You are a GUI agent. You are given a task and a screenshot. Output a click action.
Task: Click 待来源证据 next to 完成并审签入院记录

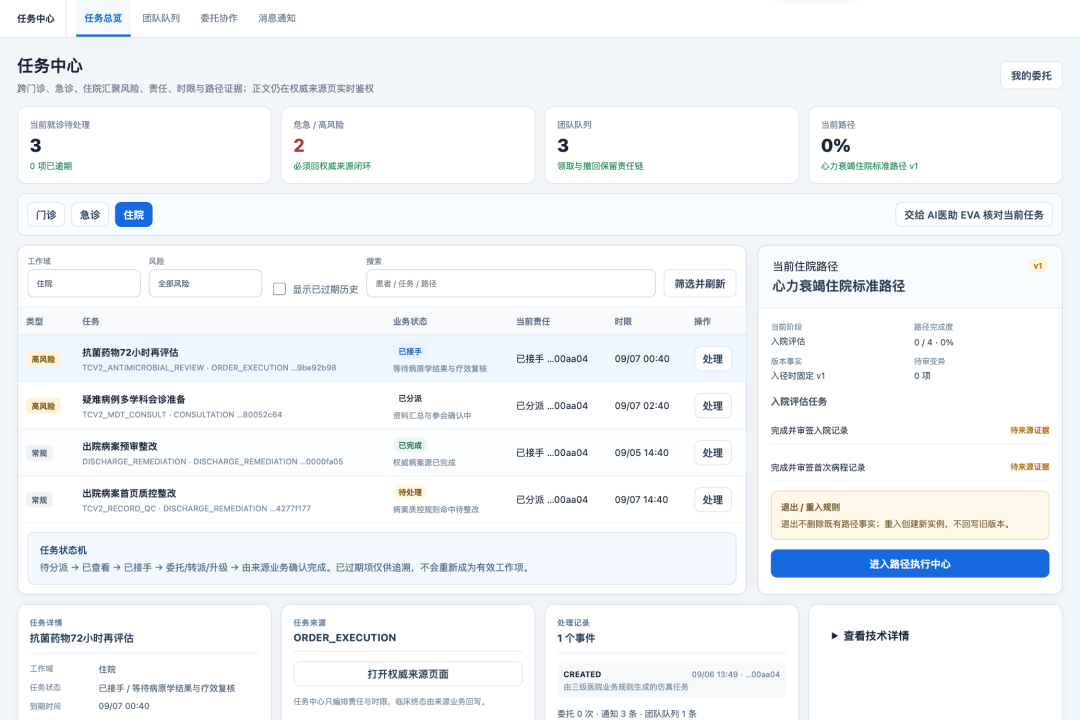(x=1030, y=430)
